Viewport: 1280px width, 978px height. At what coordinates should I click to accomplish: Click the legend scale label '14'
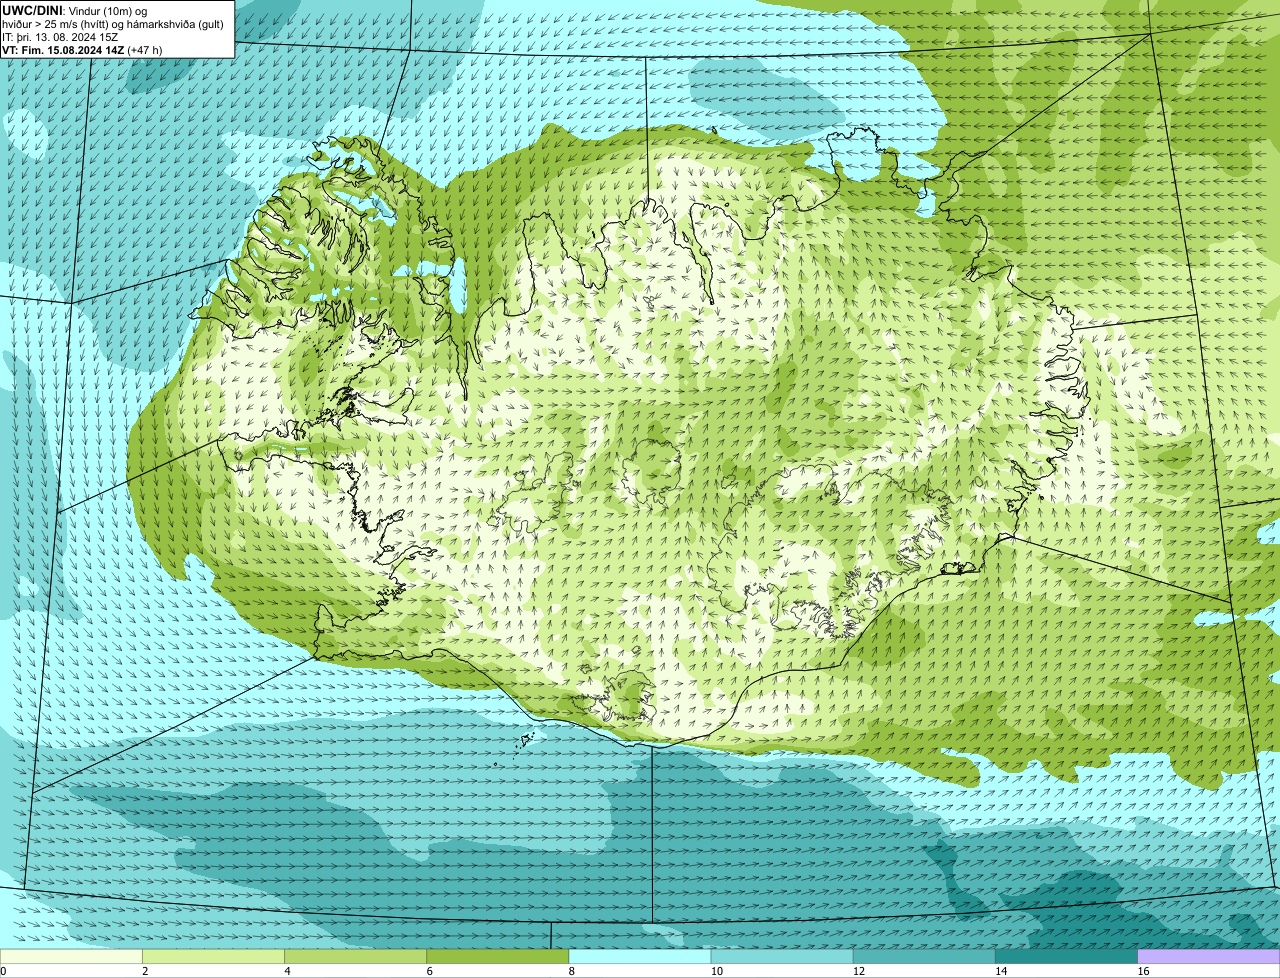coord(1001,971)
